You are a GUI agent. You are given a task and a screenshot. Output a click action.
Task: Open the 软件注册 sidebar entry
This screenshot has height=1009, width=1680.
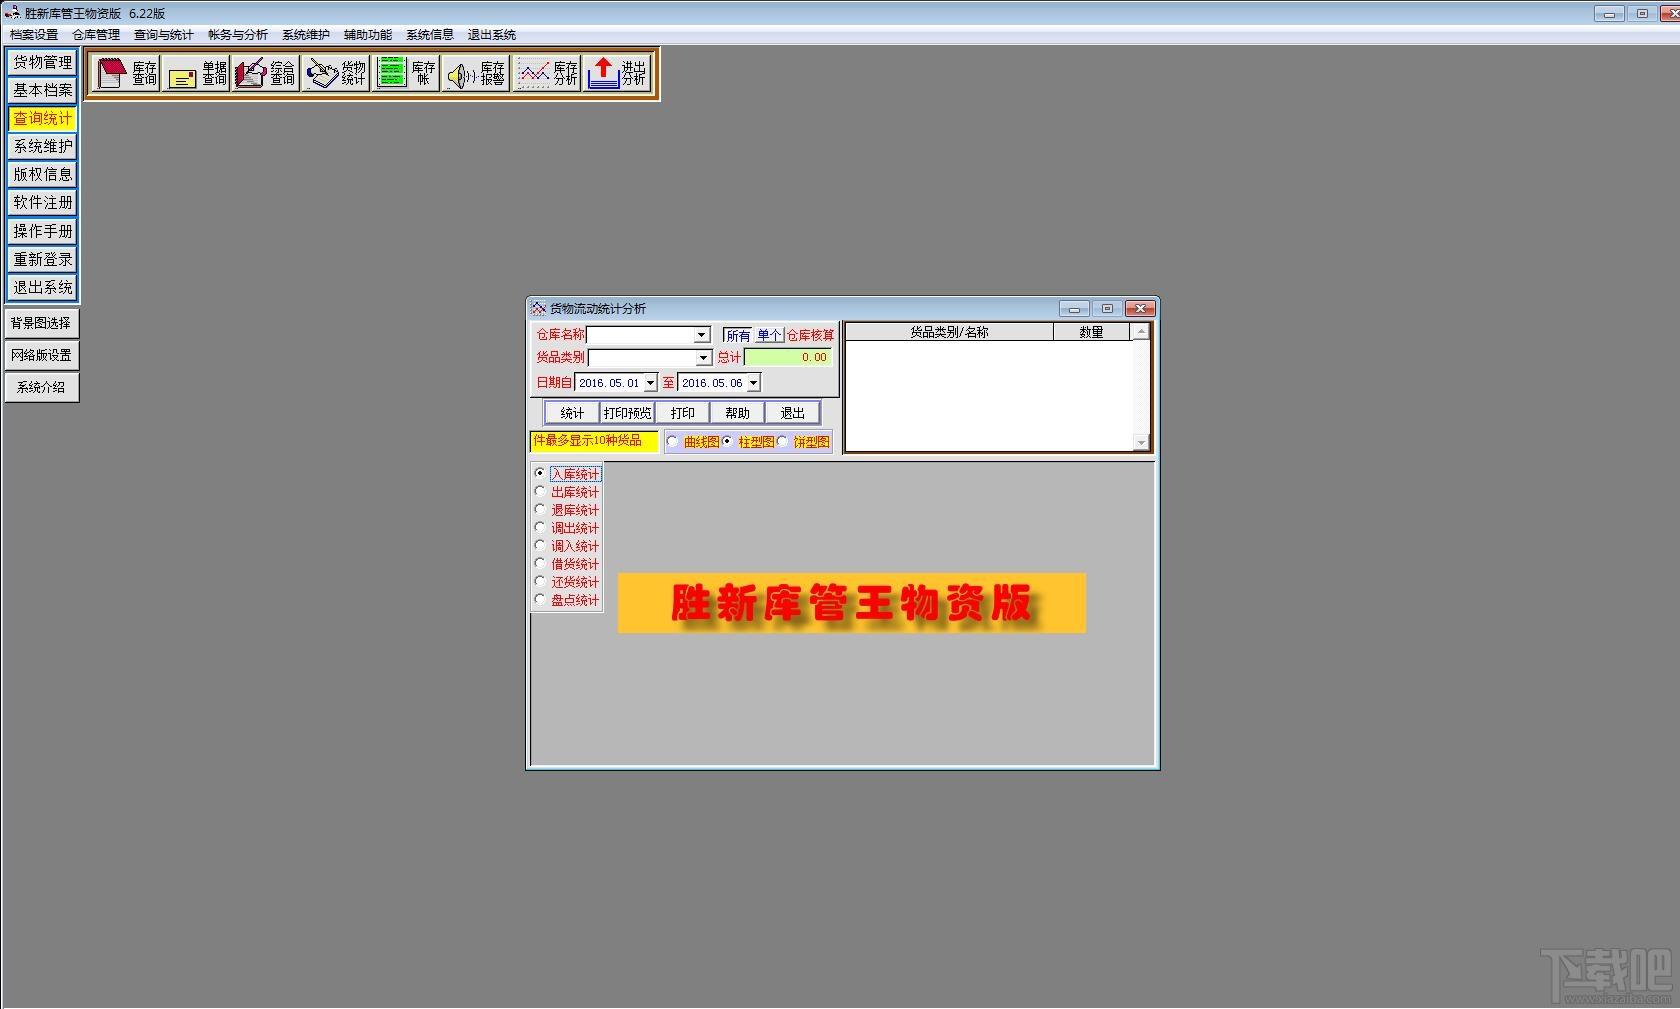point(42,202)
